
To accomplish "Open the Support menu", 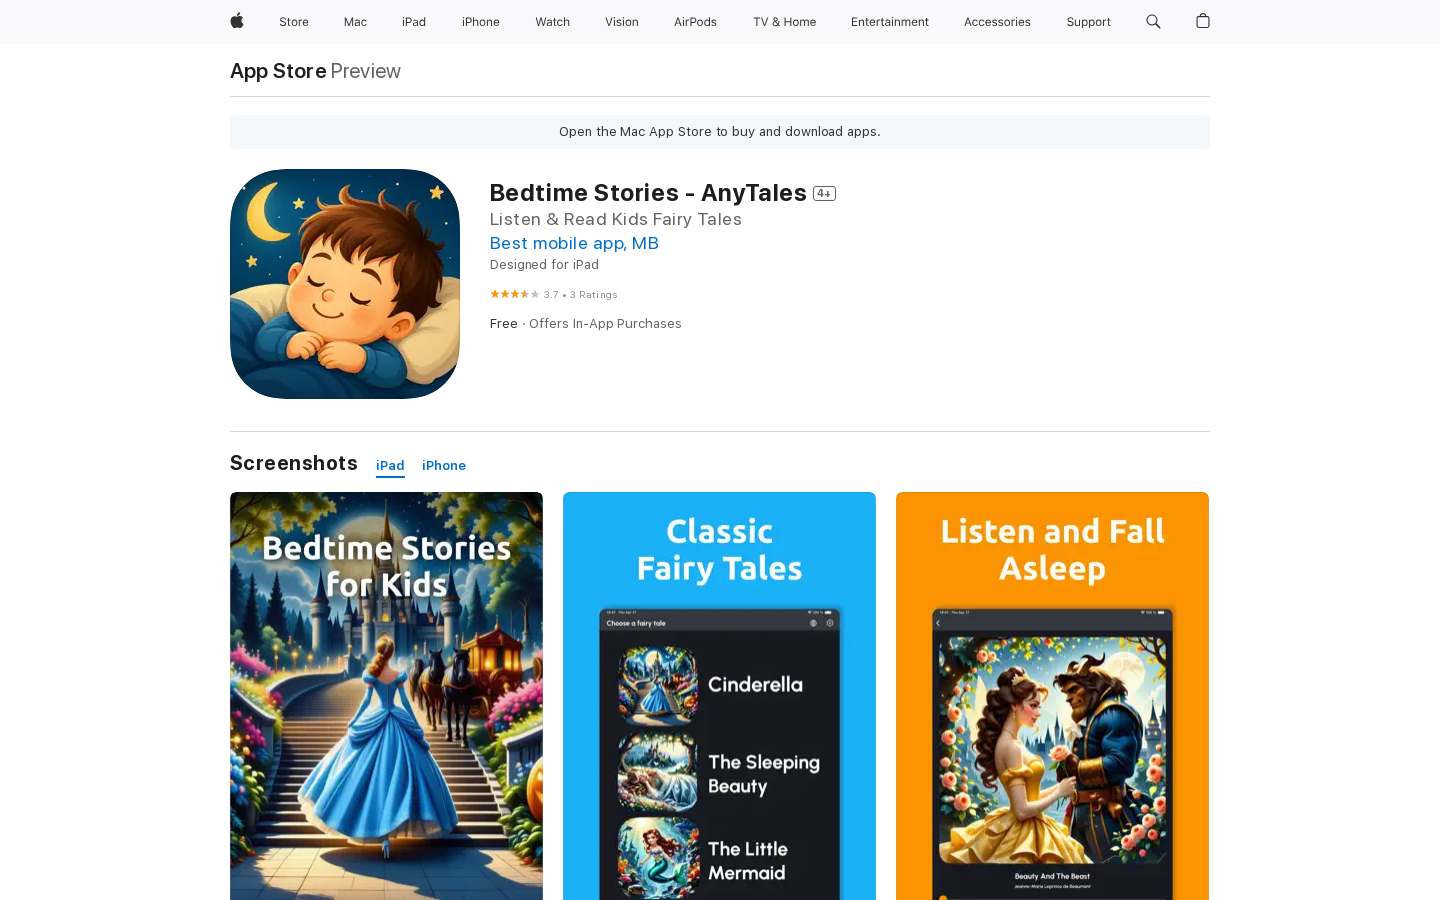I will coord(1088,22).
